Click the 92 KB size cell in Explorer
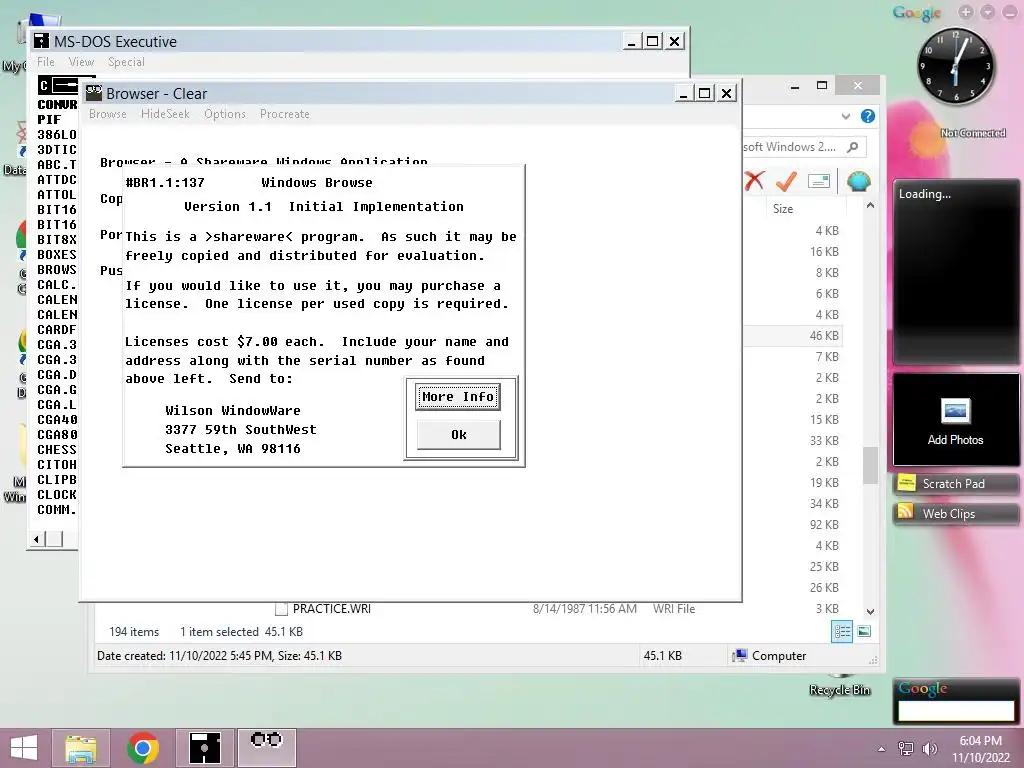 [x=824, y=525]
